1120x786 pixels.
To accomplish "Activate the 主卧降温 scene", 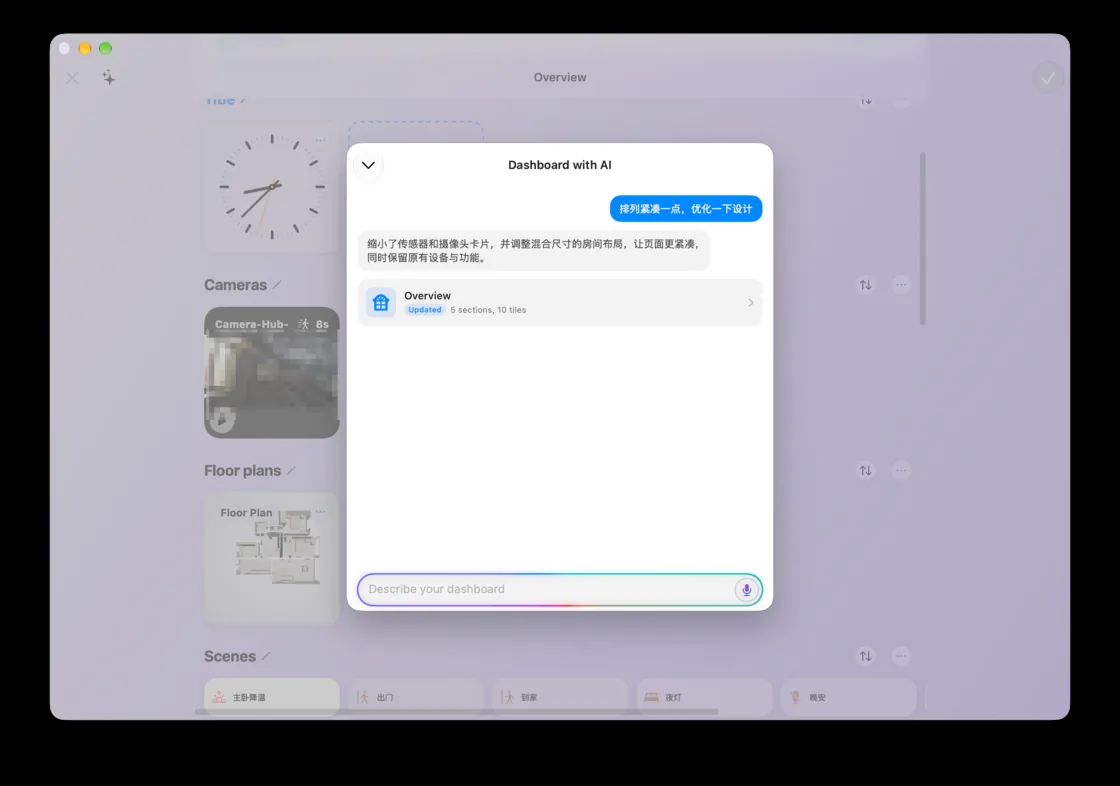I will 271,697.
